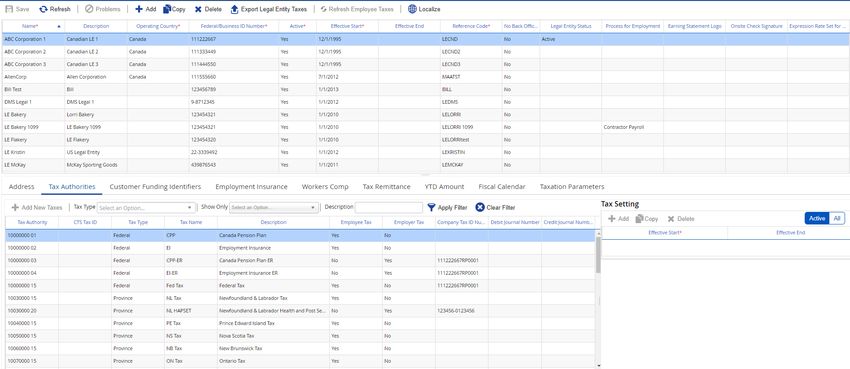
Task: Click Nova Scotia Tax description
Action: point(273,336)
